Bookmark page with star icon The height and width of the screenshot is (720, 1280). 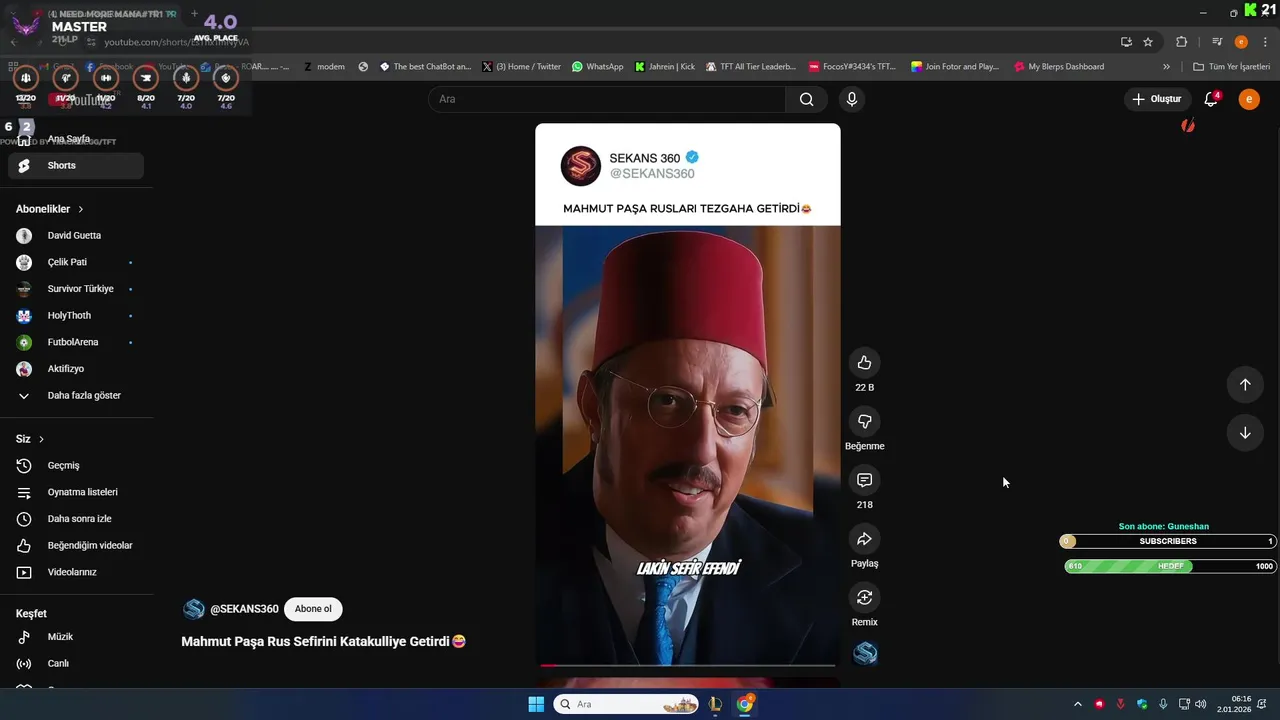[x=1148, y=42]
